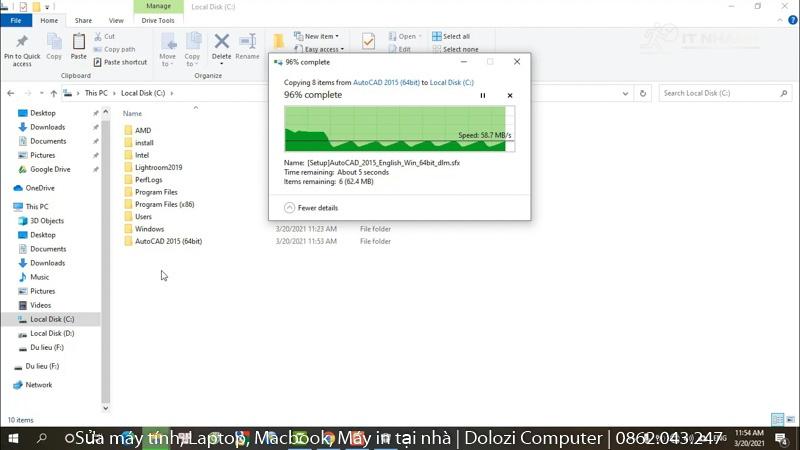Image resolution: width=800 pixels, height=450 pixels.
Task: Collapse the ribbon with chevron
Action: coord(780,20)
